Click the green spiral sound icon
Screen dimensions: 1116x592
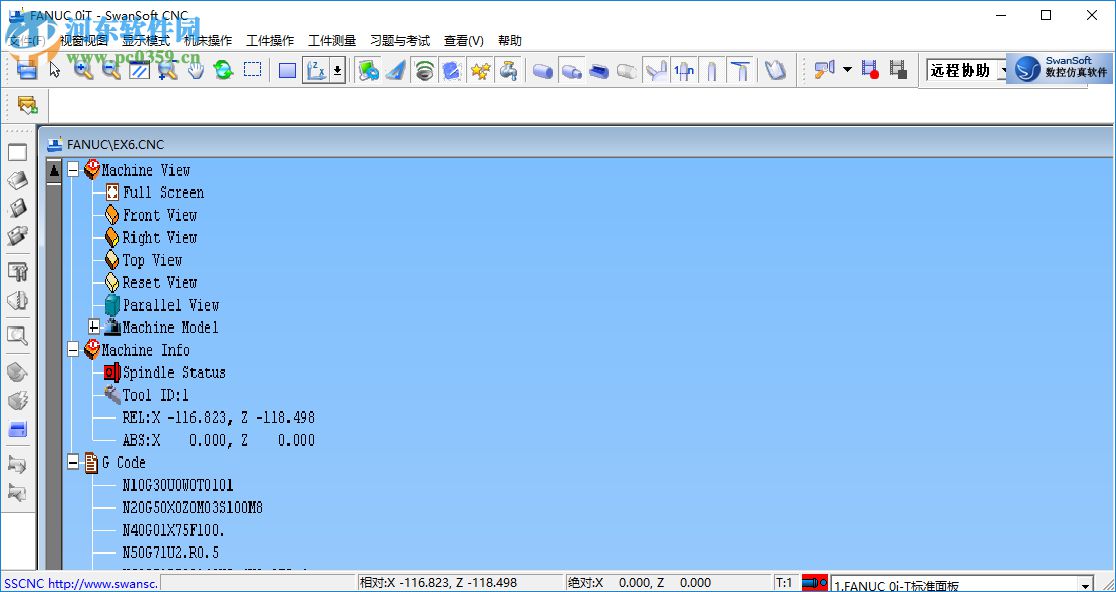[x=424, y=70]
